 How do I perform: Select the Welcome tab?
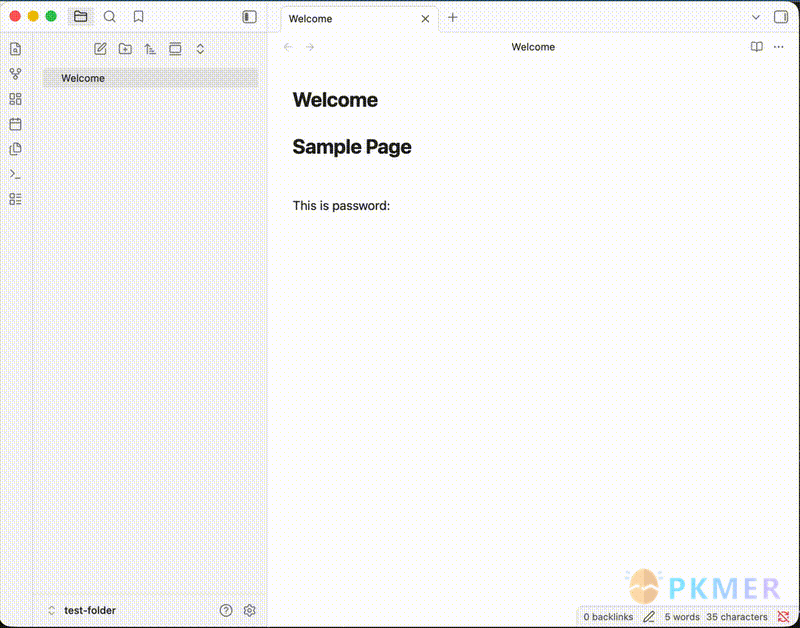pos(359,19)
